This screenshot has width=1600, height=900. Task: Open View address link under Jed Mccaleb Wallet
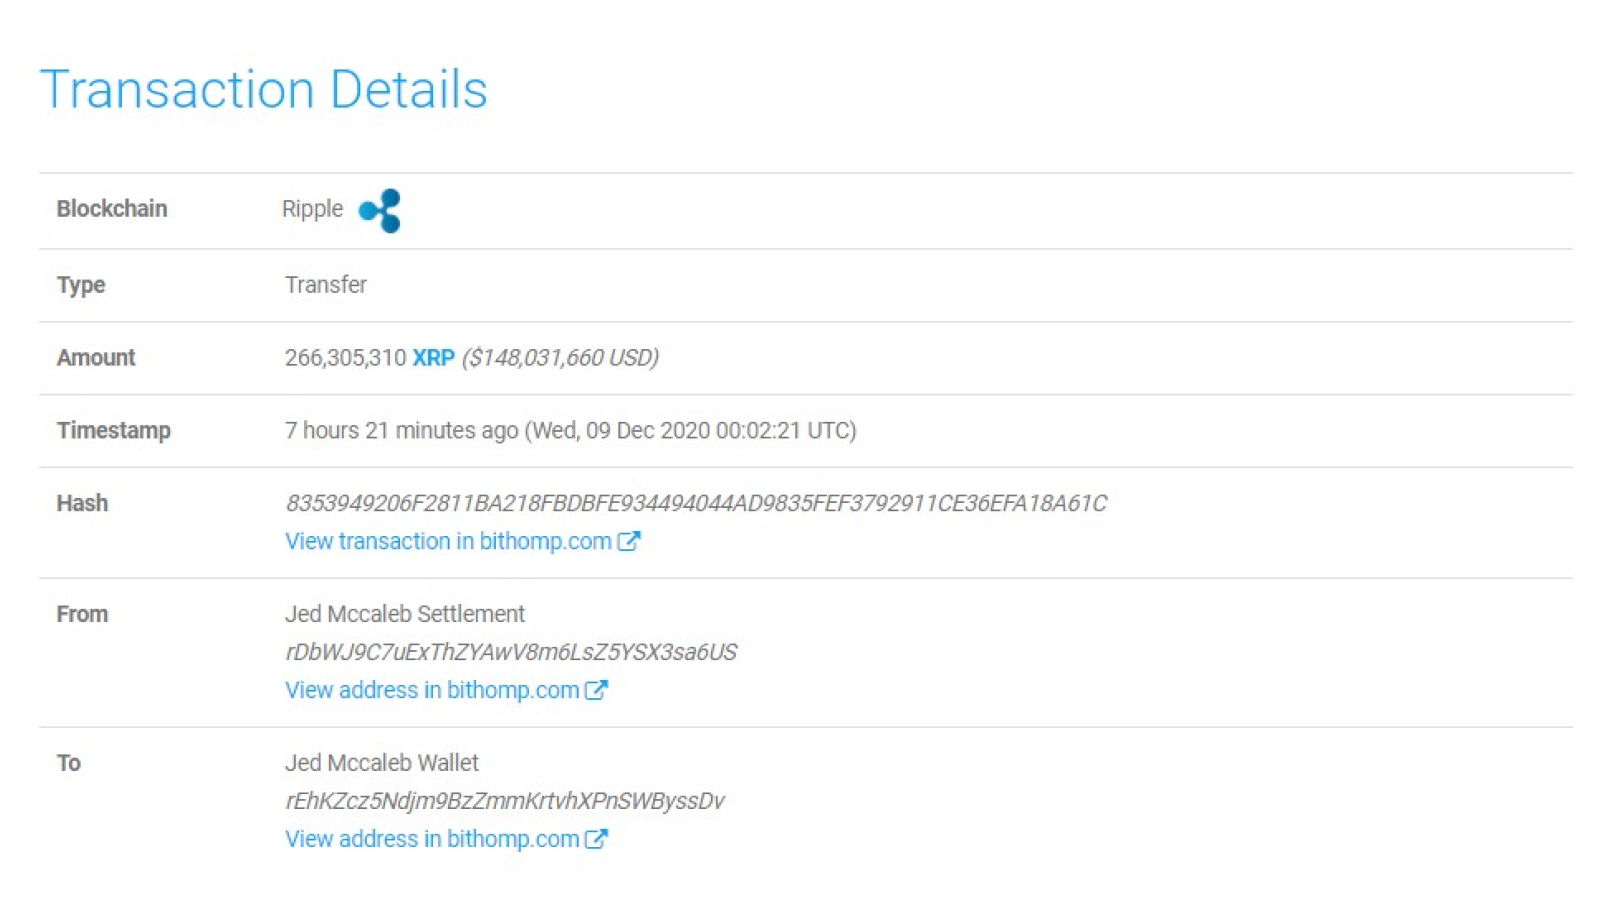pyautogui.click(x=432, y=839)
